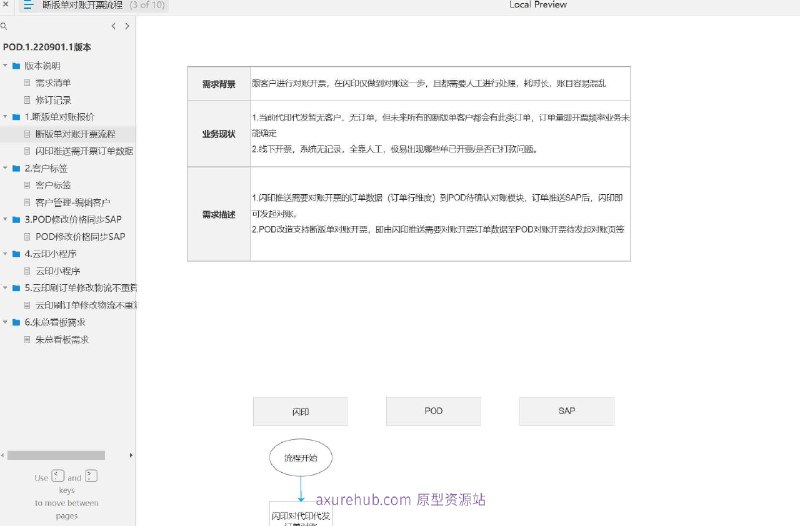Open the 需求清单 page

pyautogui.click(x=53, y=83)
